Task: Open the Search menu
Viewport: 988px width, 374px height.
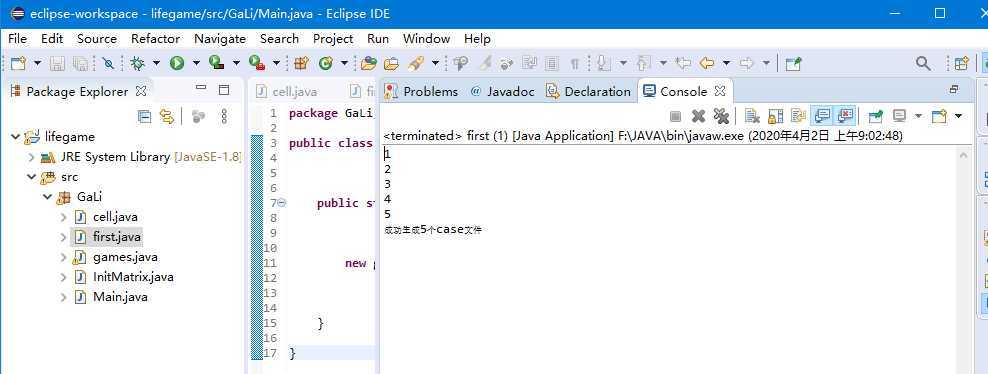Action: [x=279, y=38]
